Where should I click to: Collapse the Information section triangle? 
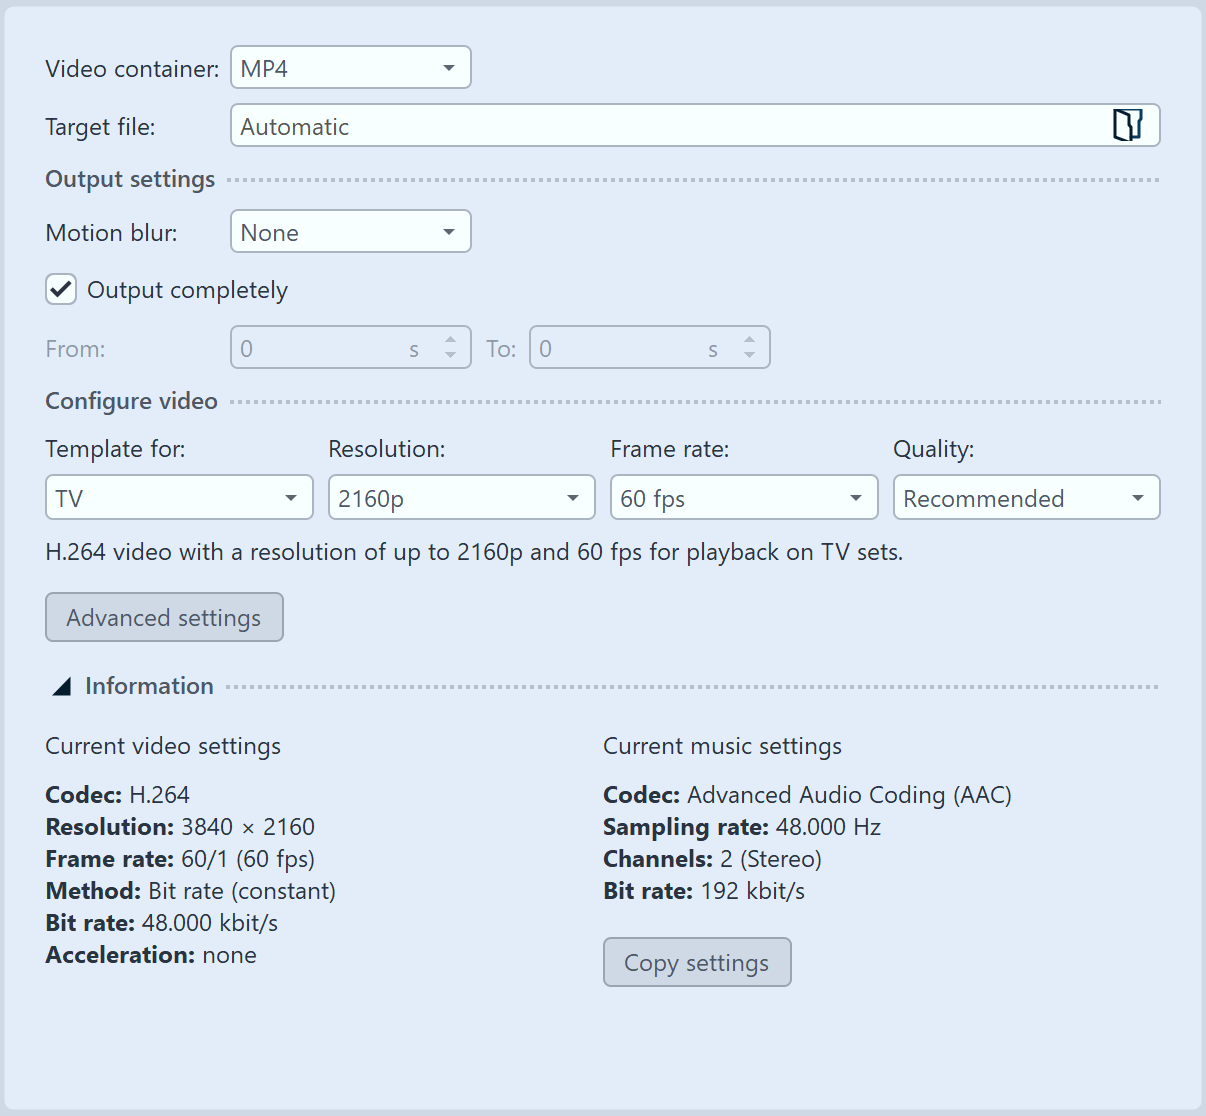point(61,686)
